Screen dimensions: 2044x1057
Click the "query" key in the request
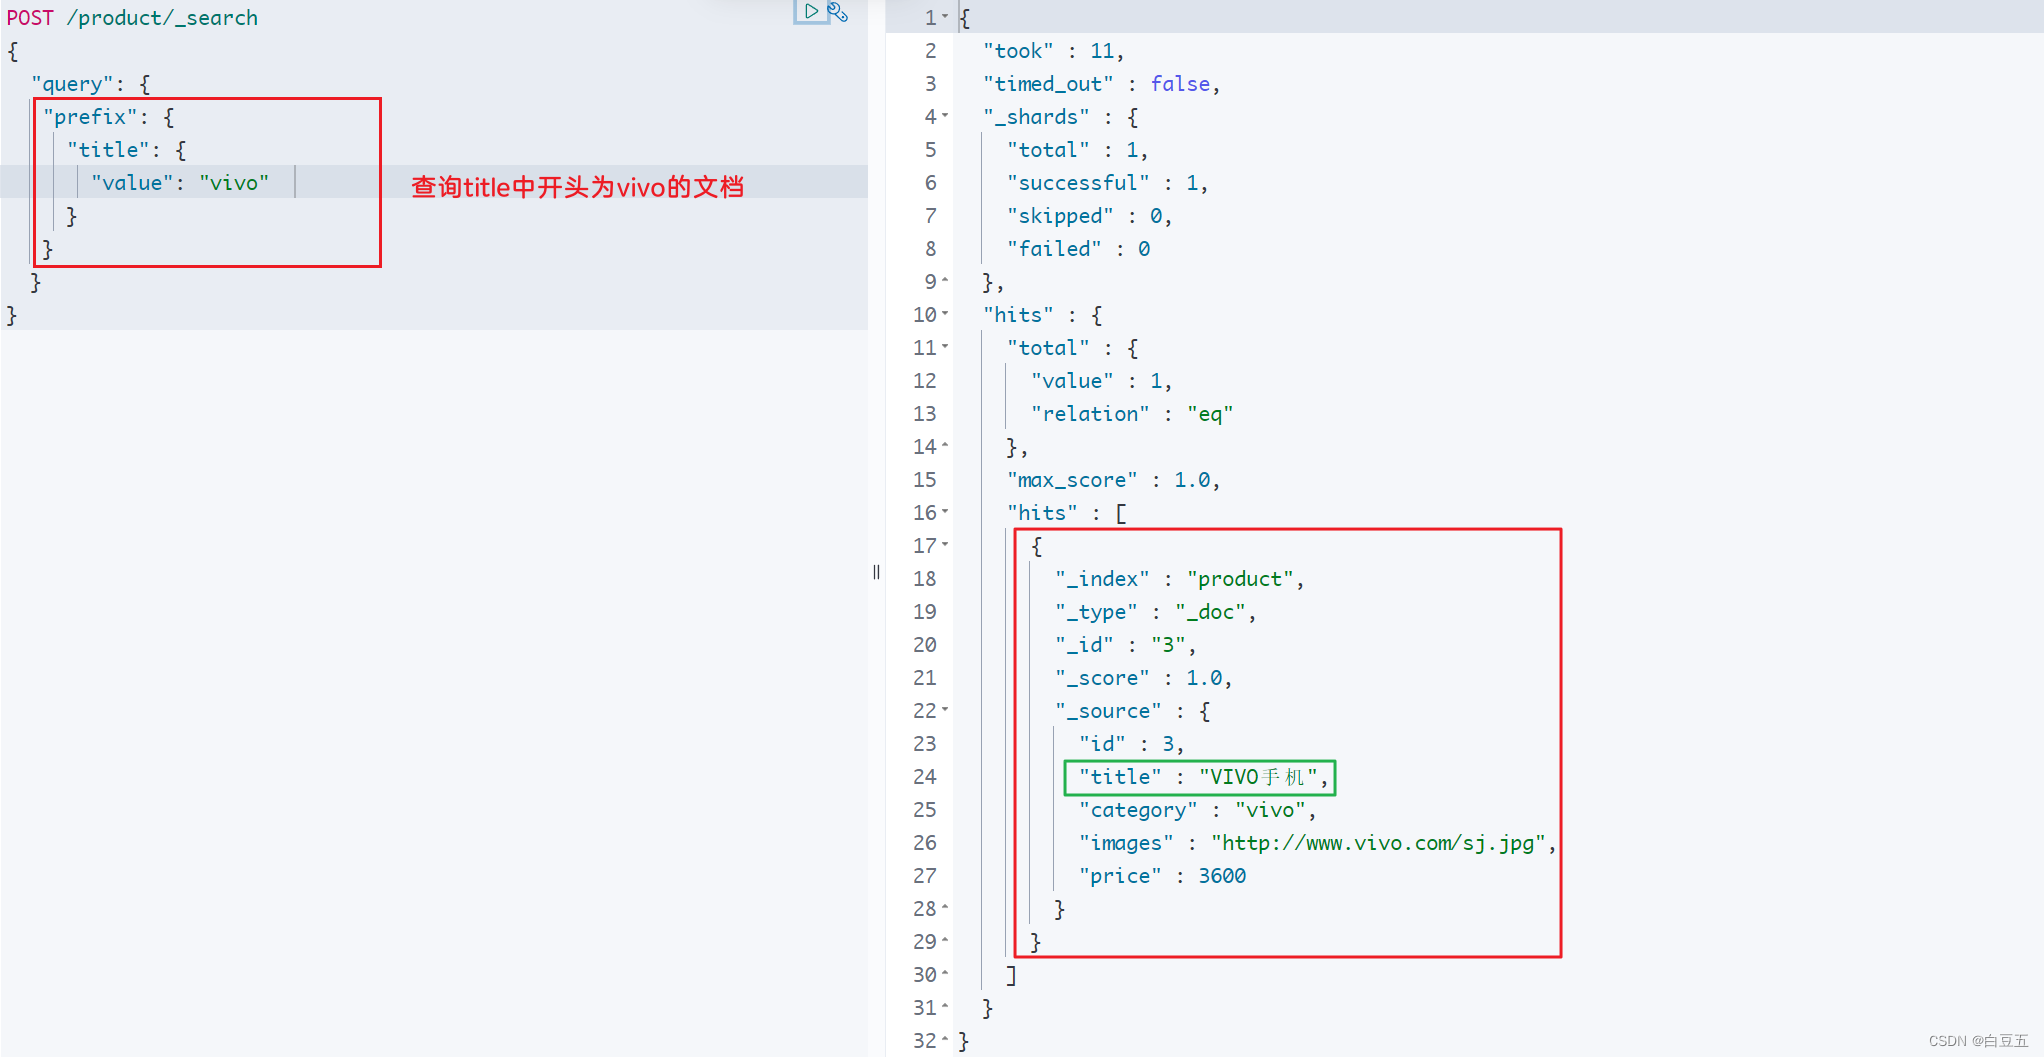click(x=72, y=84)
